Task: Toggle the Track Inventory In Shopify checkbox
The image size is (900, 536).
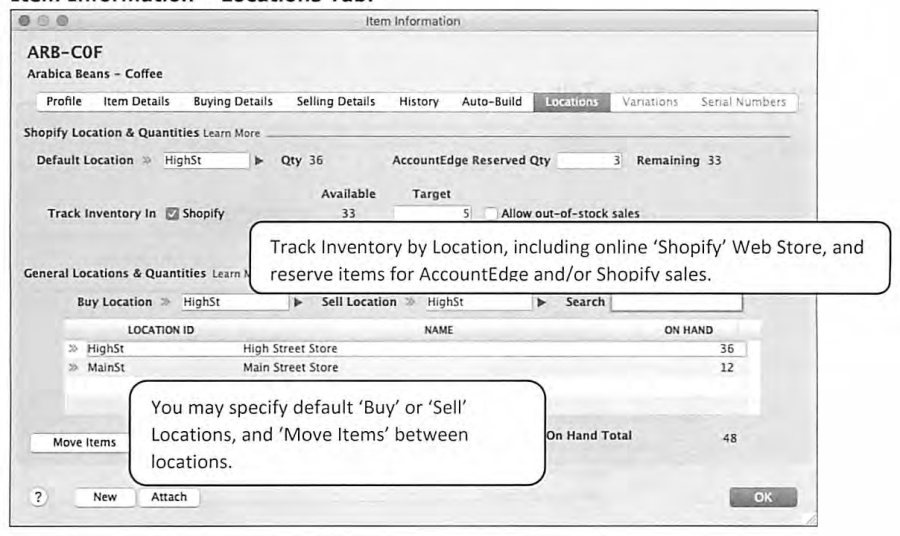Action: (x=172, y=213)
